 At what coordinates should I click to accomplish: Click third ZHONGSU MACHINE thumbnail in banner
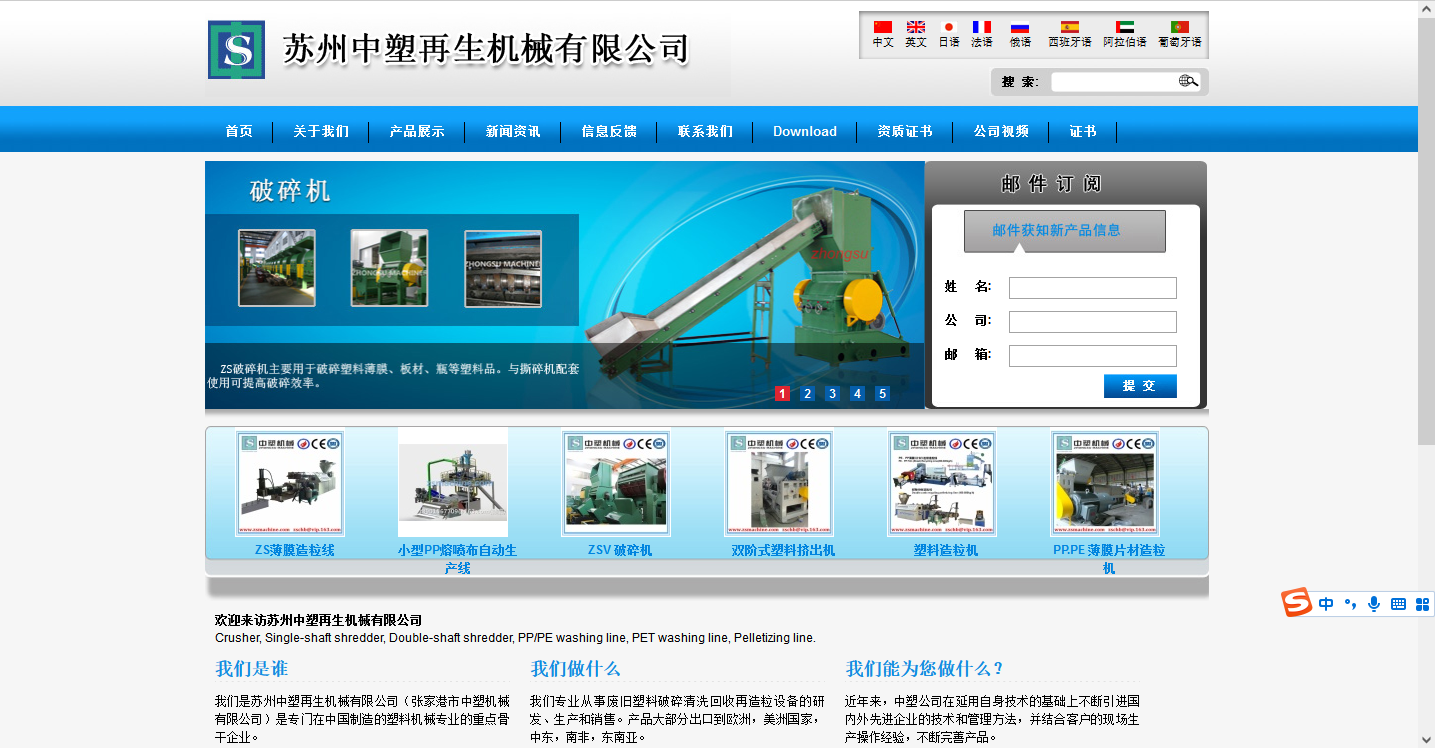(x=503, y=268)
